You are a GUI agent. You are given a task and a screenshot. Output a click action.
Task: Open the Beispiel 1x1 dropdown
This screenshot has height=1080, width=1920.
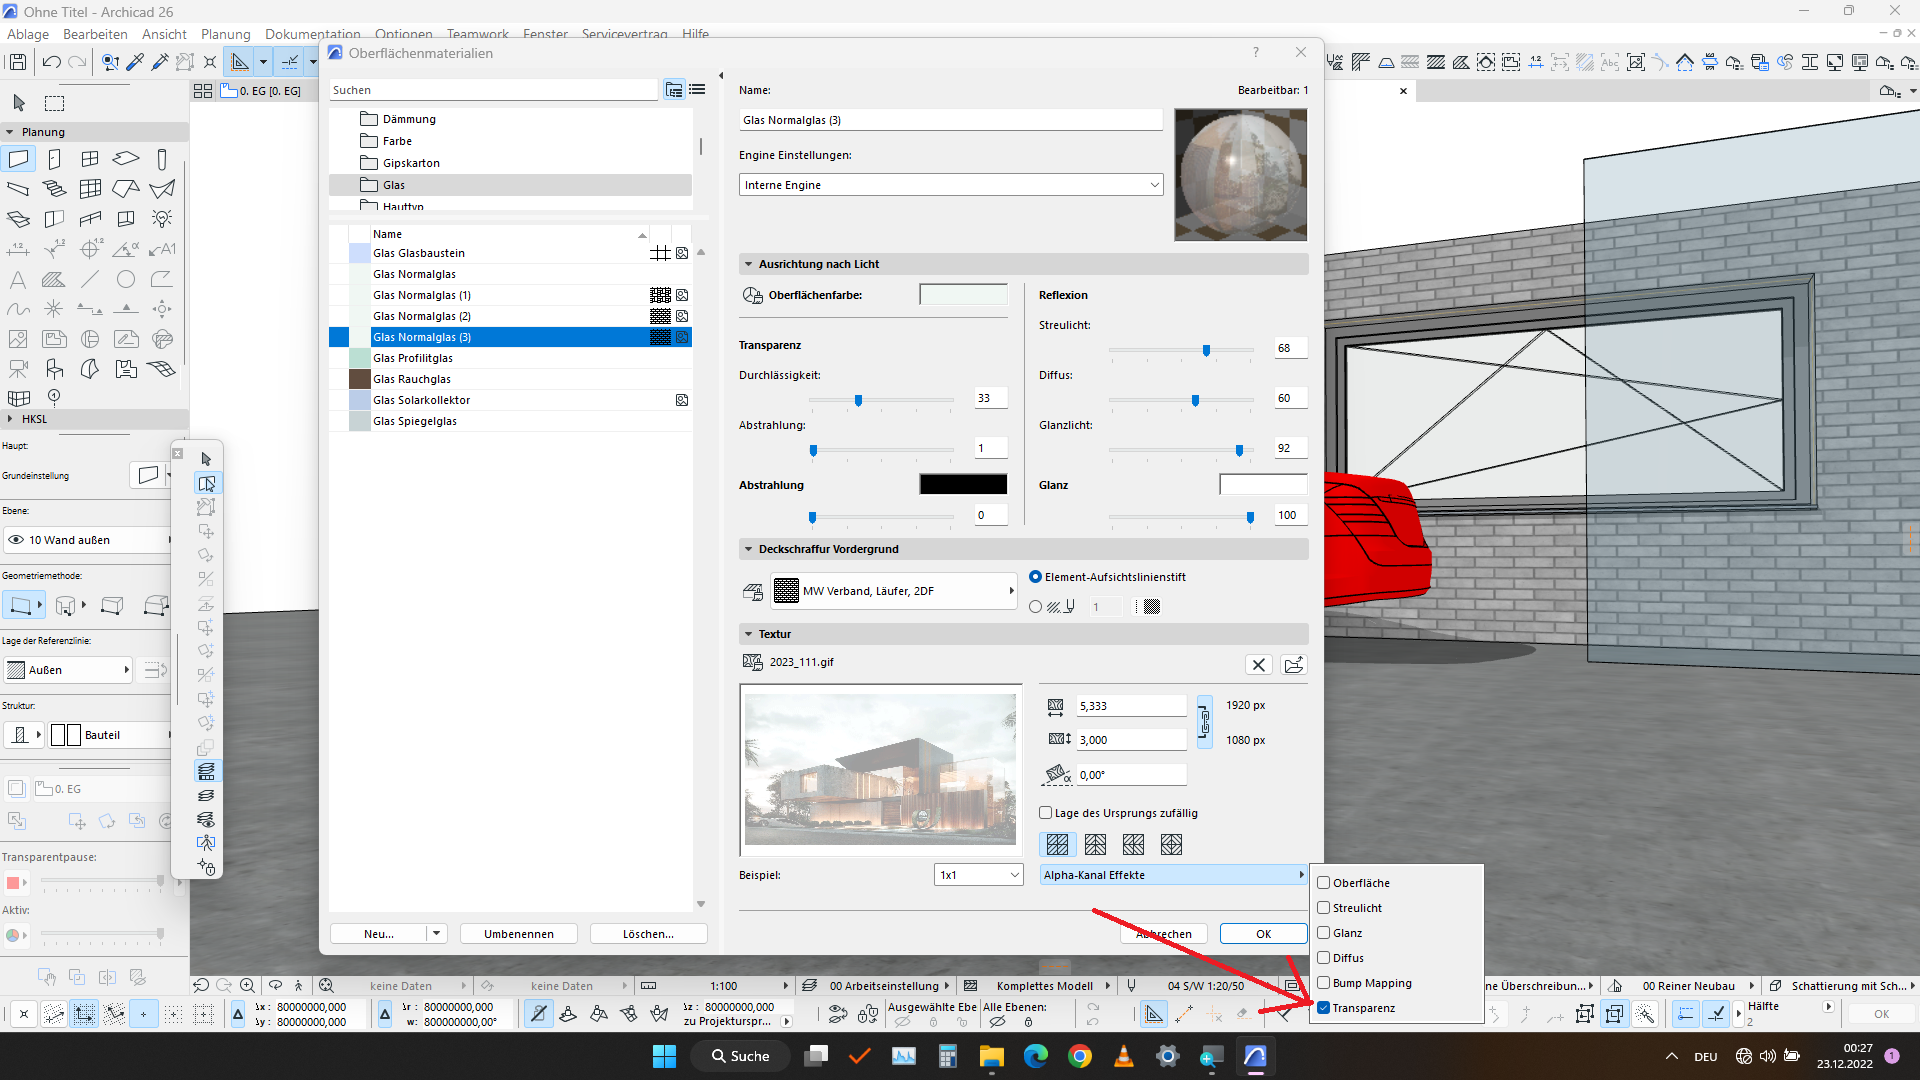(x=979, y=875)
